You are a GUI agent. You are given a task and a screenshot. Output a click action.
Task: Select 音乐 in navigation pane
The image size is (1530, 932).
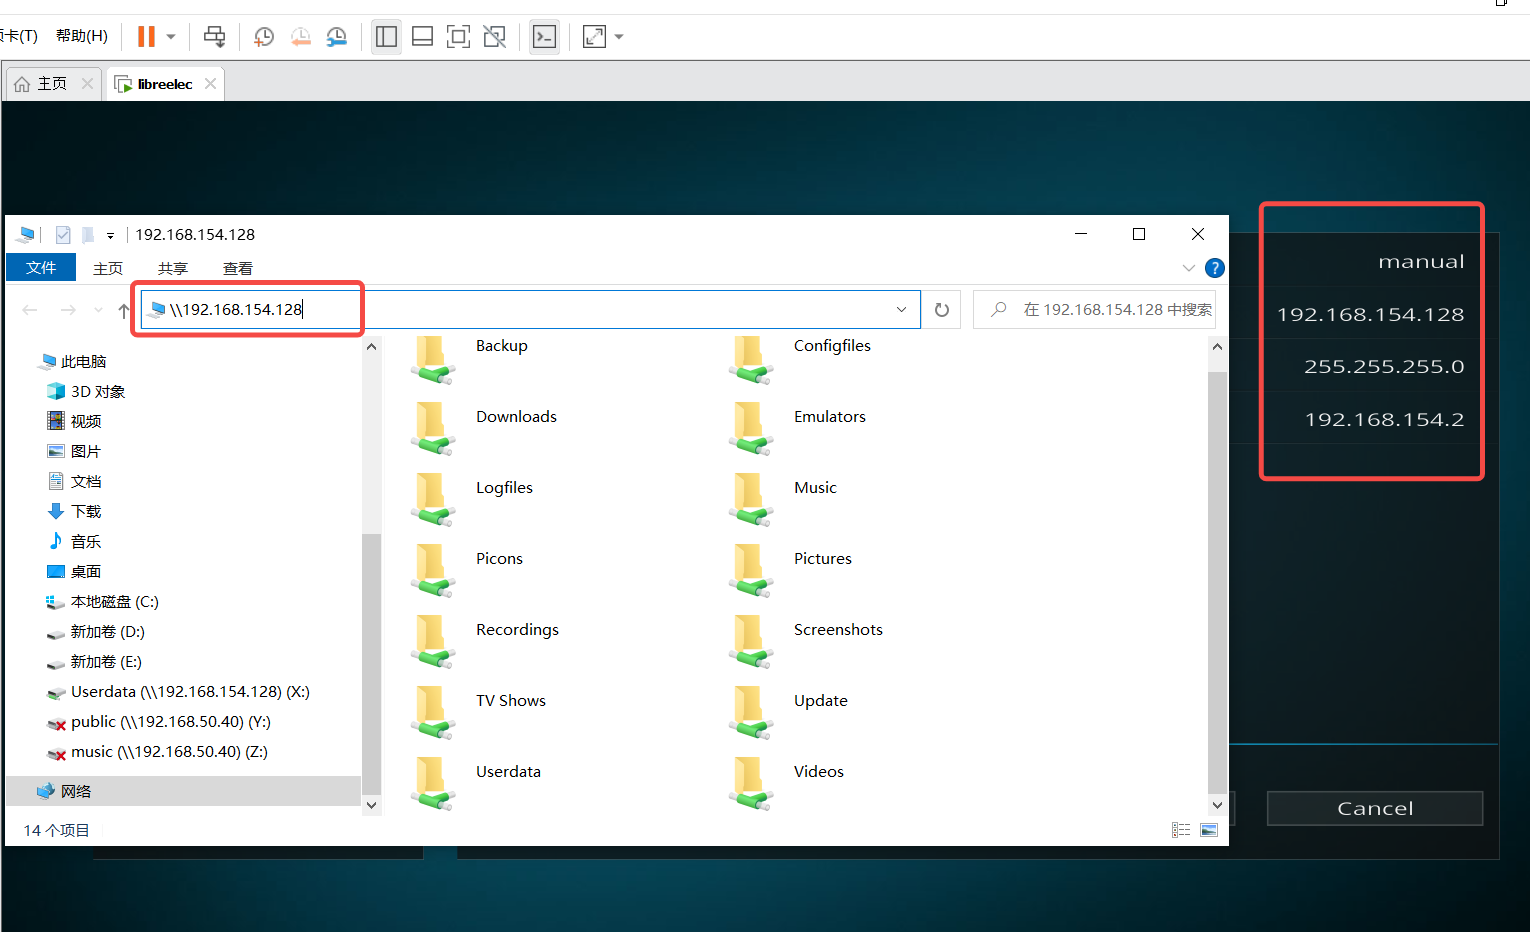[x=75, y=541]
